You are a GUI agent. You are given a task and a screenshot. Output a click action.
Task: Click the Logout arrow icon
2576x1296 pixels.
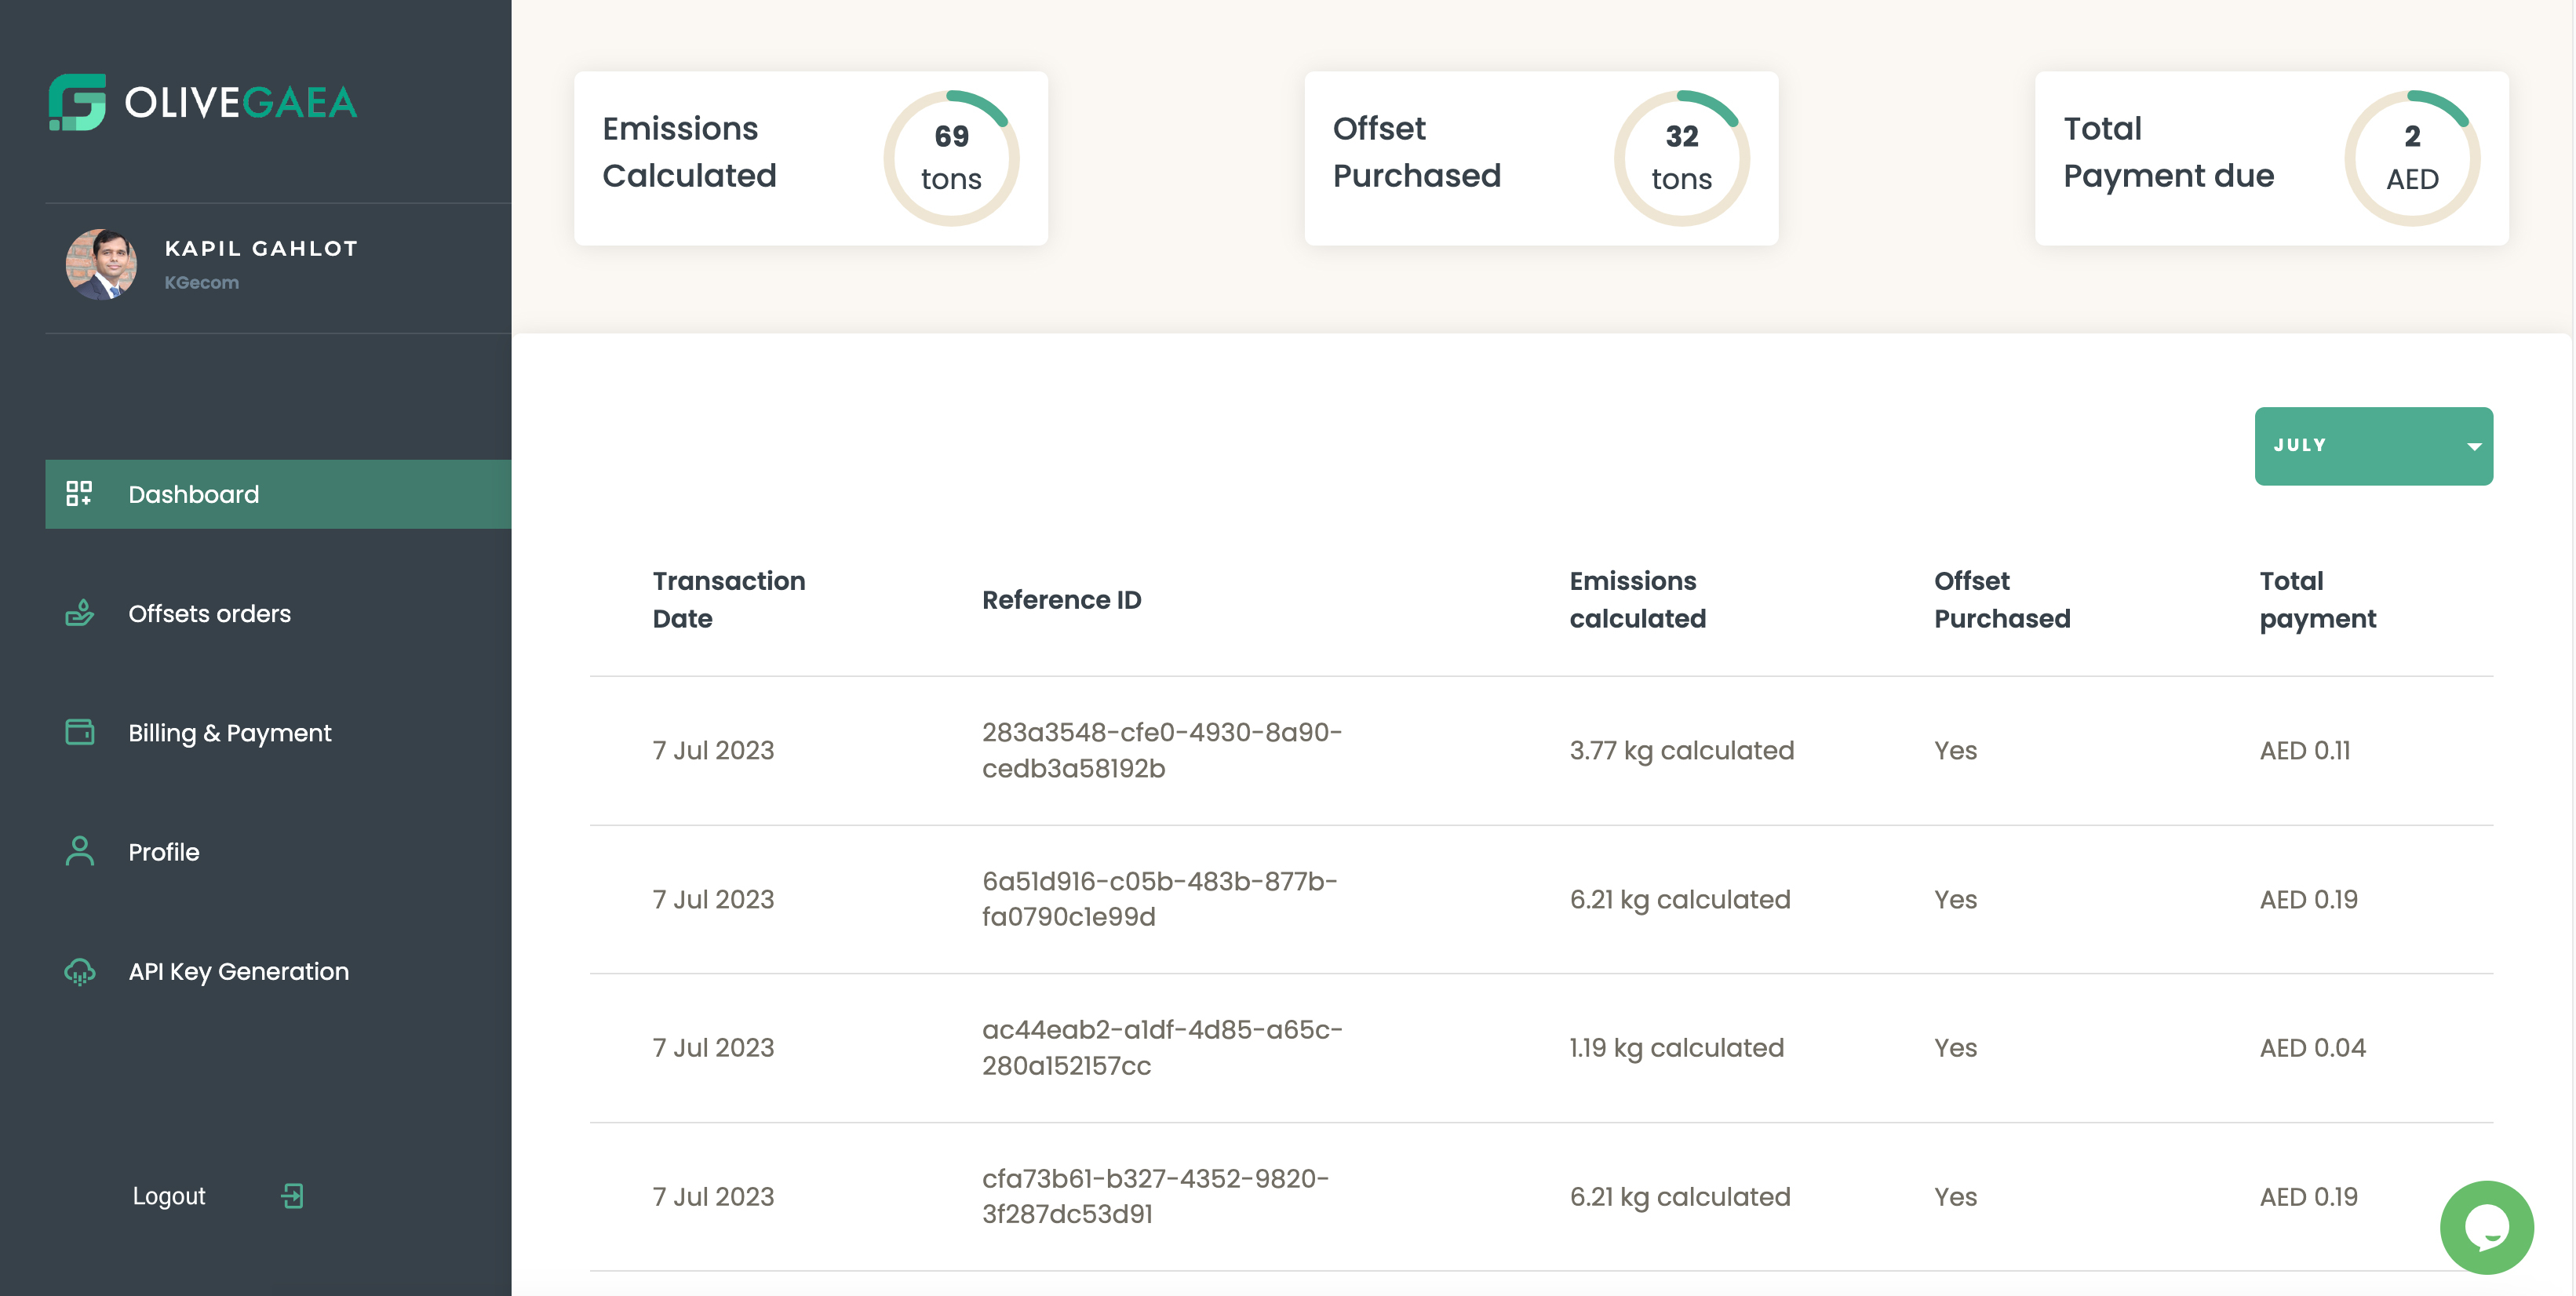point(292,1196)
